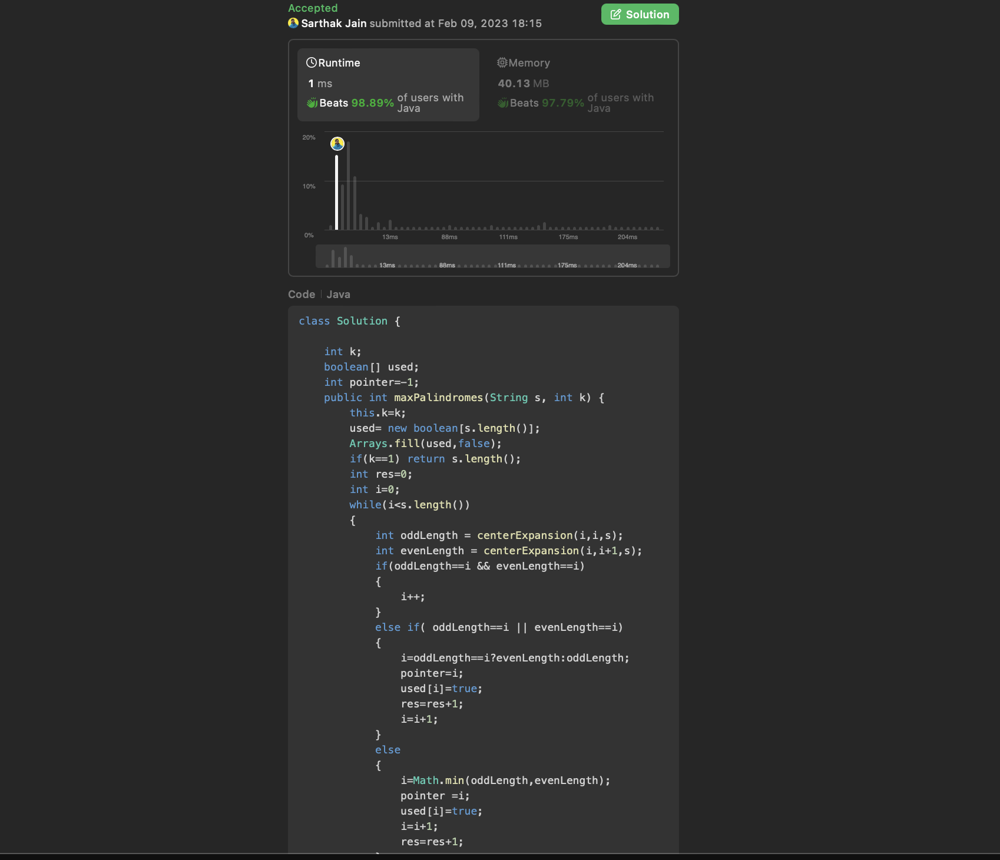Click the clock icon beside Runtime
Viewport: 1000px width, 860px height.
[311, 63]
